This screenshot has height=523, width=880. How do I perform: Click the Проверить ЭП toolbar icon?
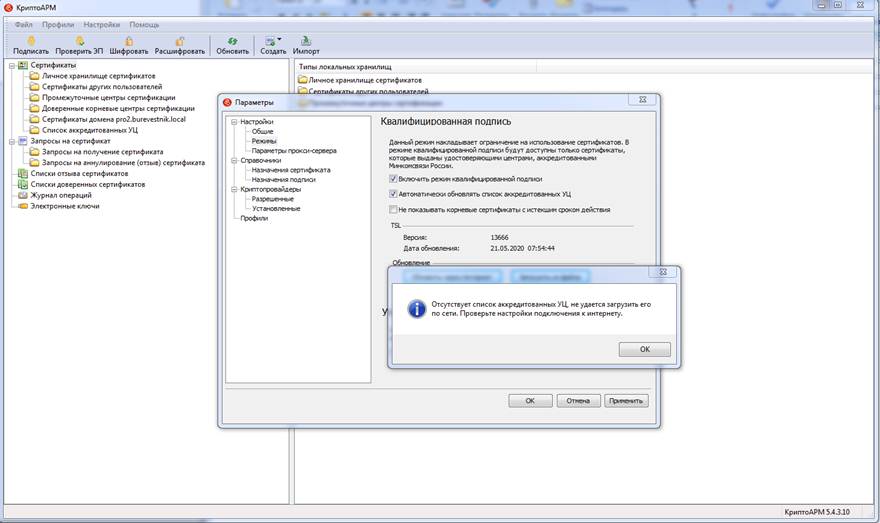coord(79,41)
